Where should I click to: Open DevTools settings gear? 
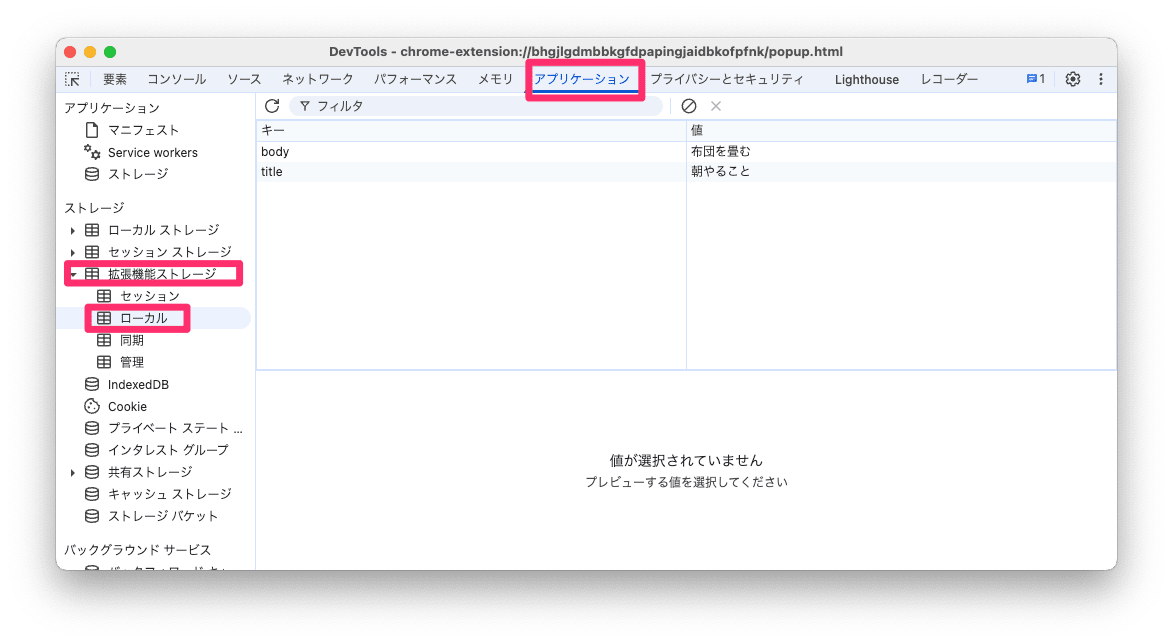[1073, 79]
